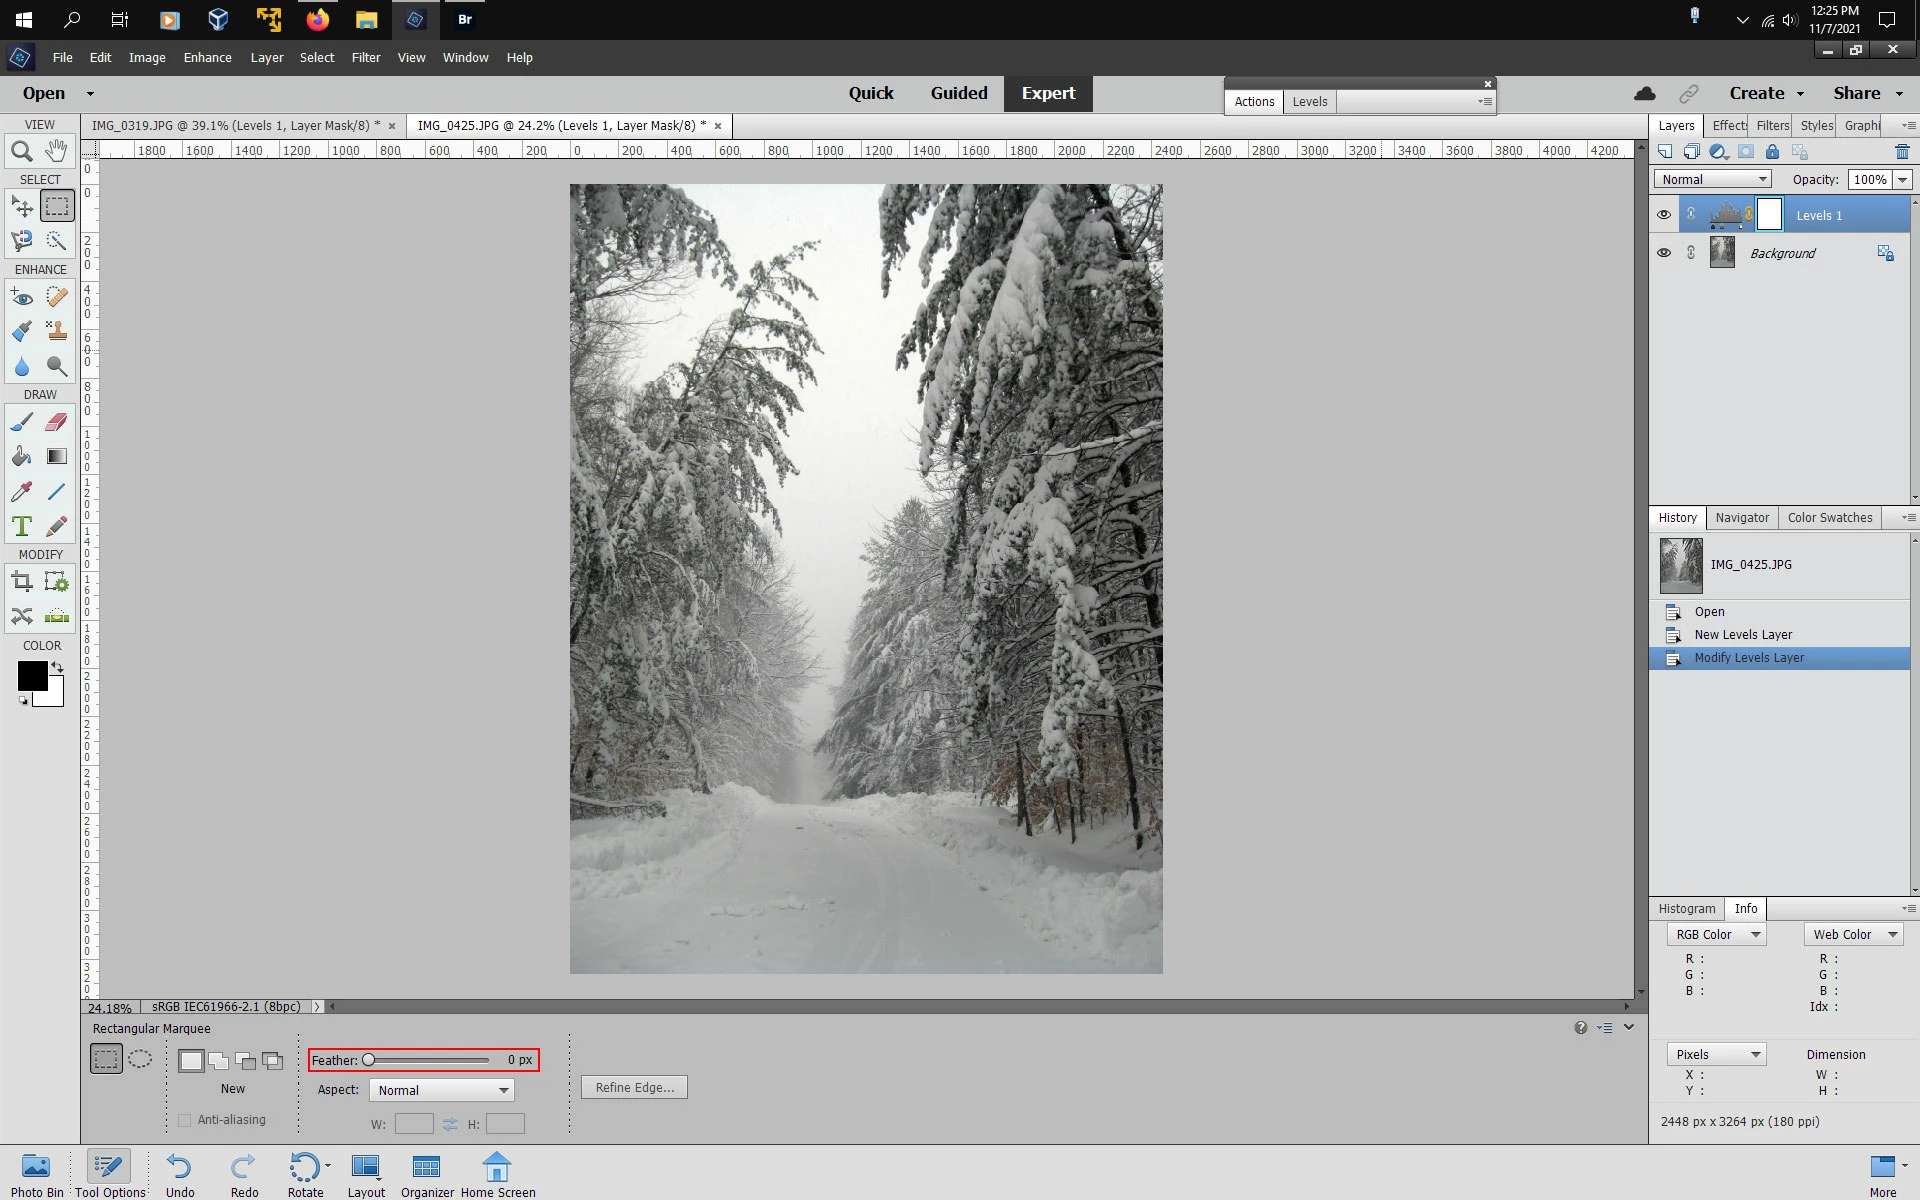Open the RGB Color dropdown in Info

point(1717,934)
